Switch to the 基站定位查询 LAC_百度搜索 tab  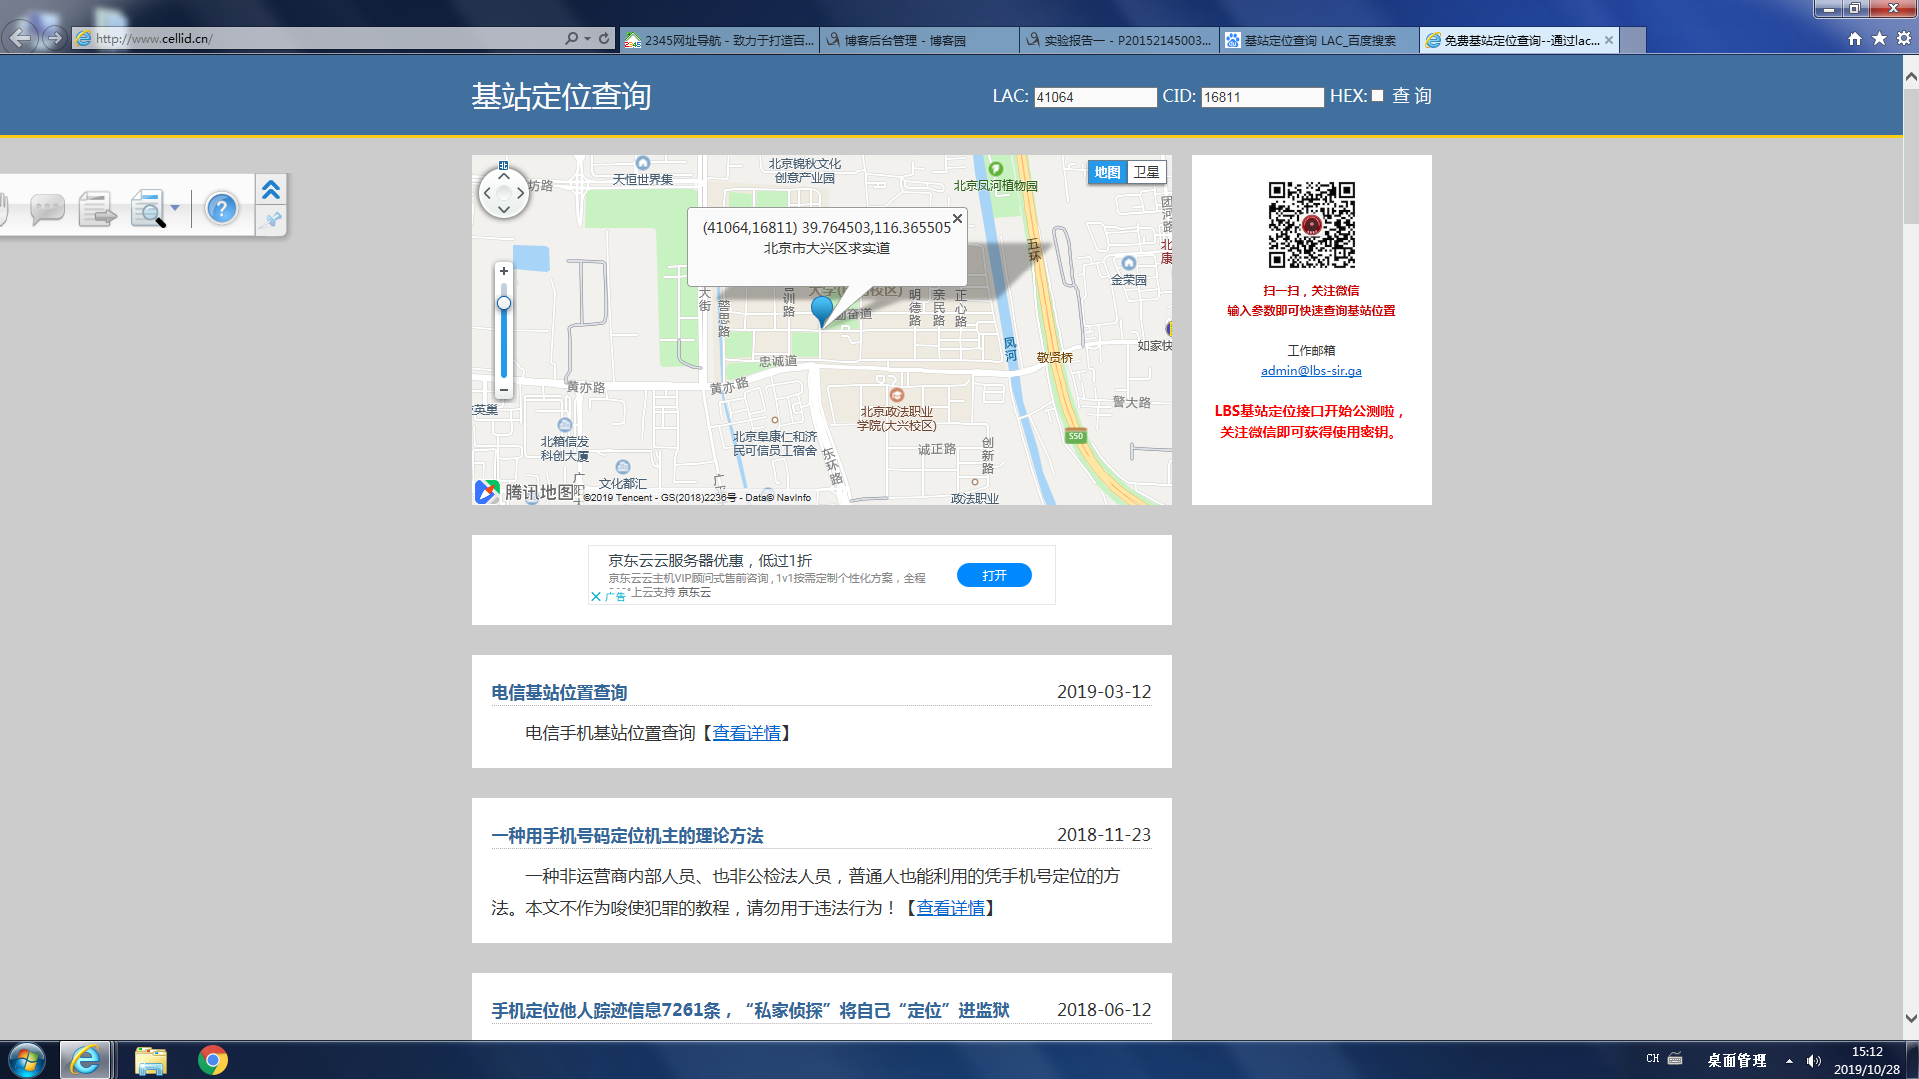point(1319,40)
